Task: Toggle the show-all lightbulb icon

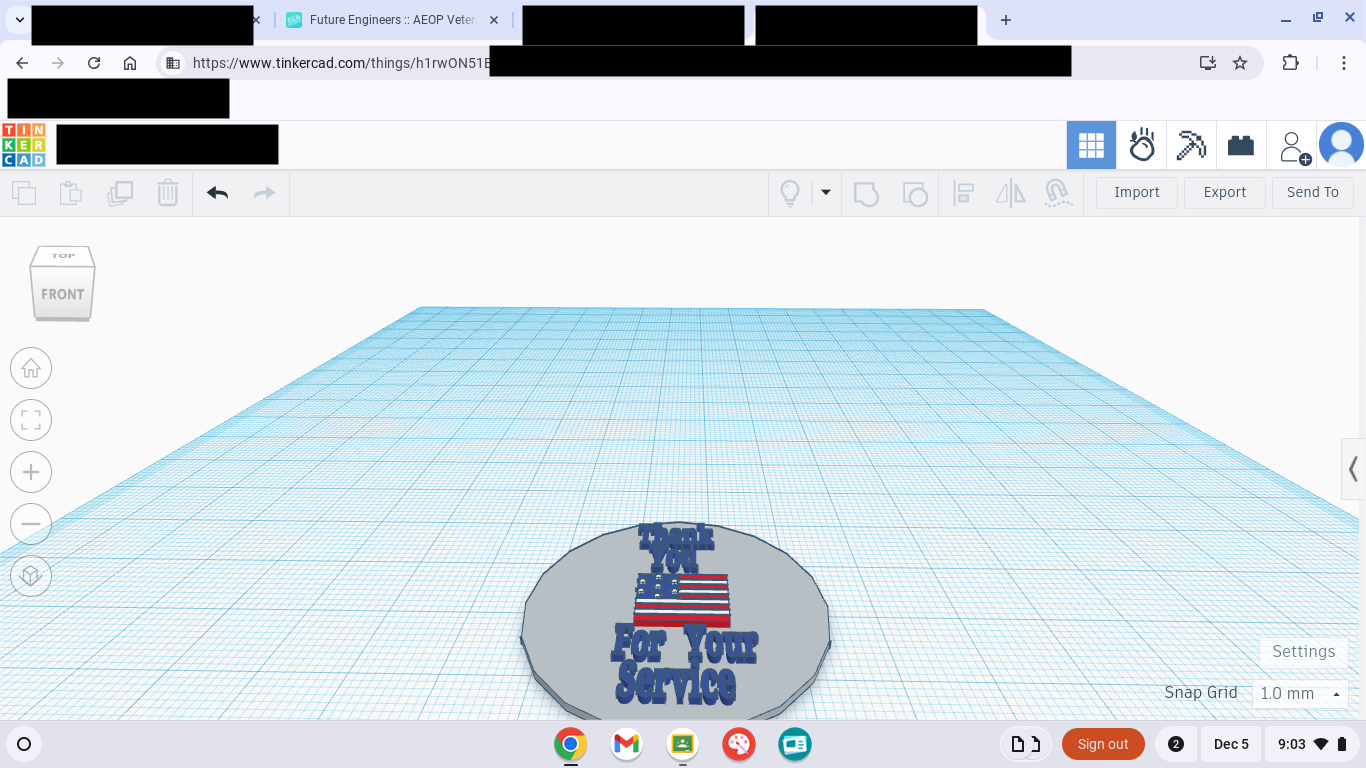Action: point(790,193)
